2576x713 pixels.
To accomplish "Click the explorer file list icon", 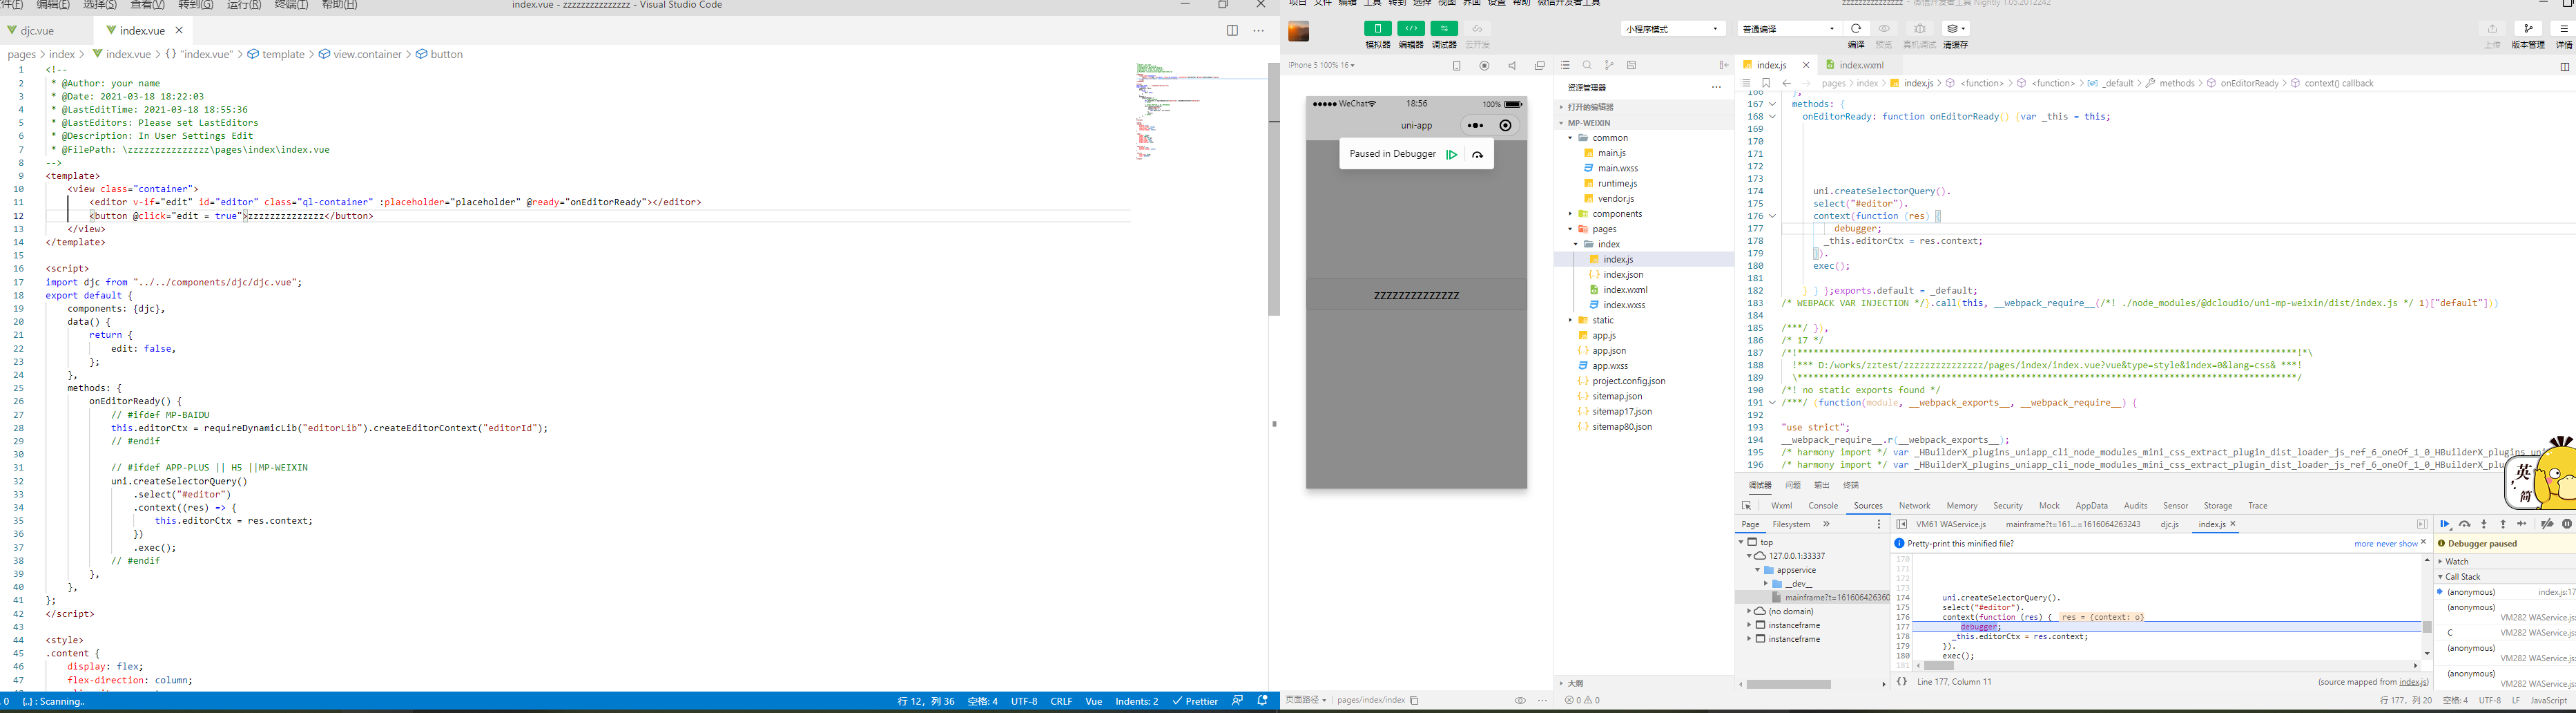I will point(1565,66).
